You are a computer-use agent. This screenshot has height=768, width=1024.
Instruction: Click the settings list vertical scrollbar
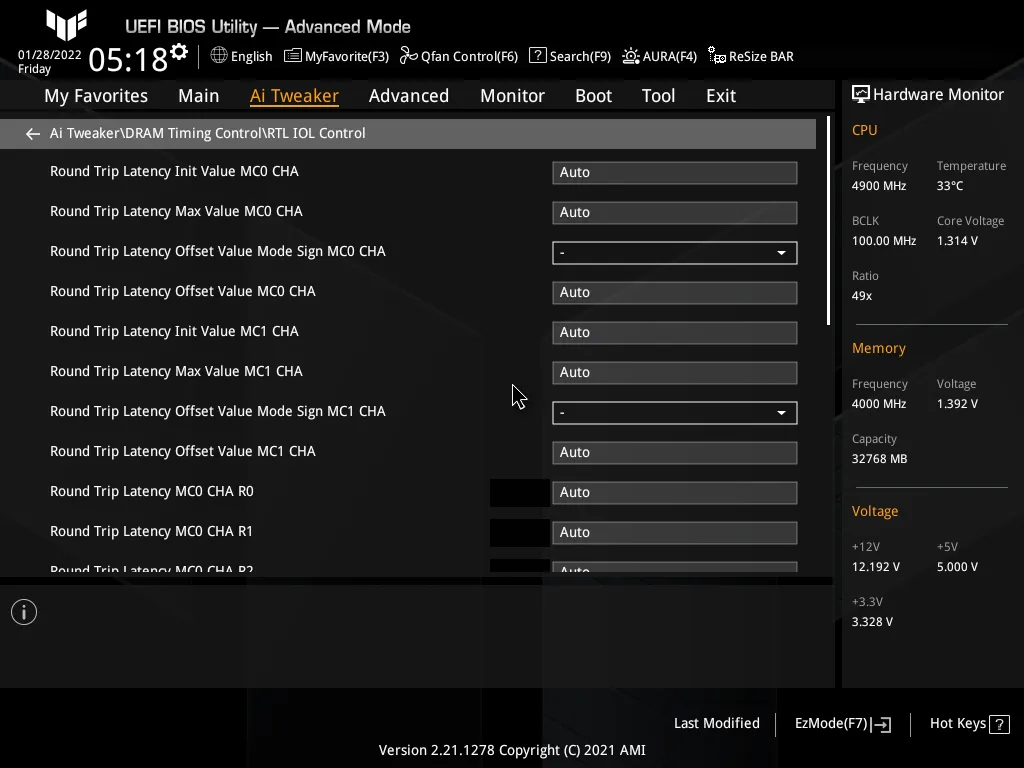(828, 221)
